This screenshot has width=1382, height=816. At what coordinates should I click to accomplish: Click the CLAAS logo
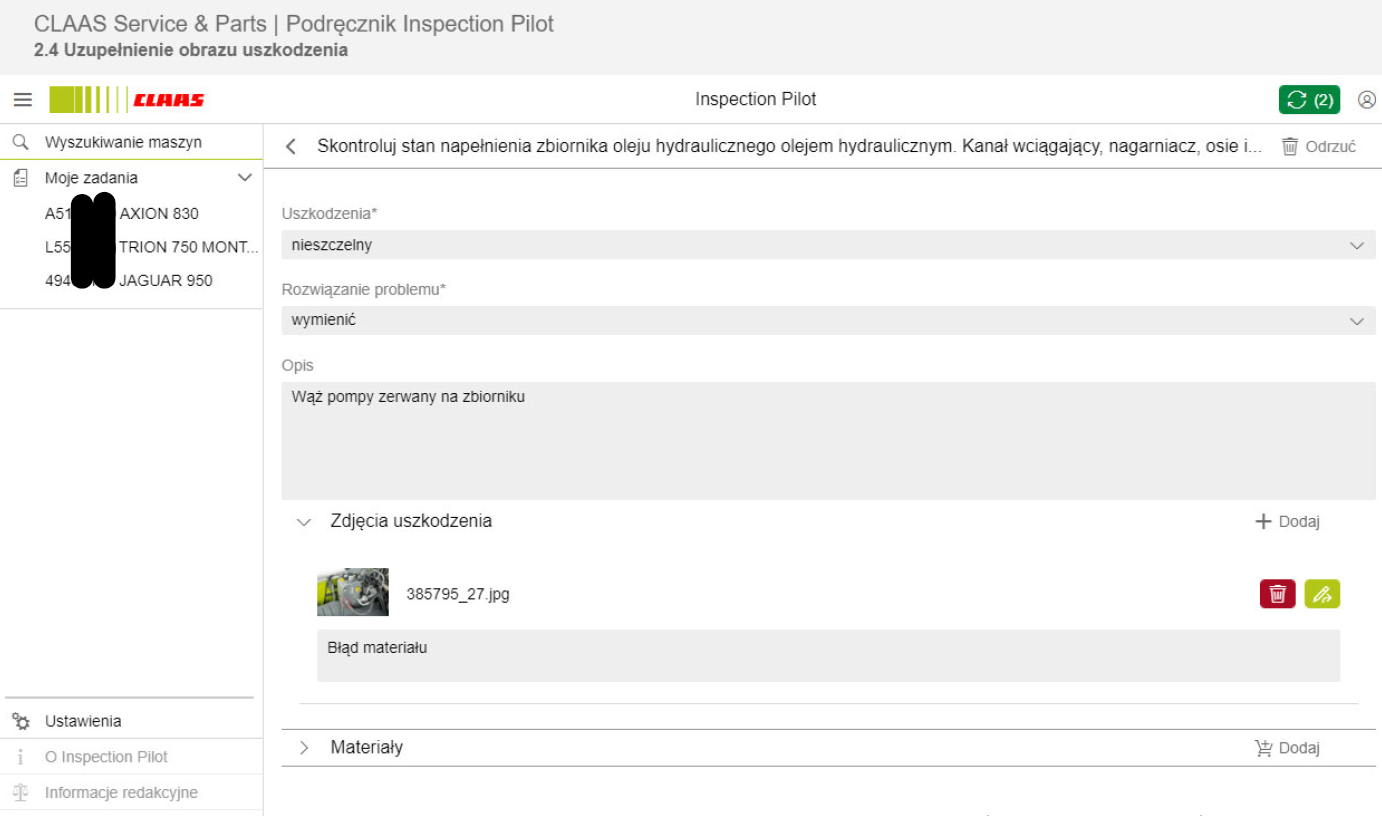pos(127,100)
